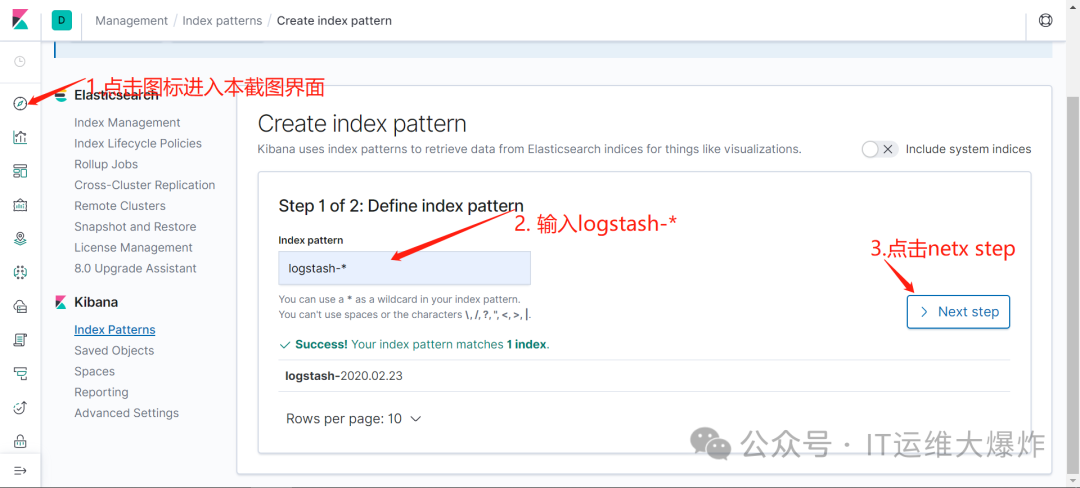
Task: Open Index Management link
Action: point(127,123)
